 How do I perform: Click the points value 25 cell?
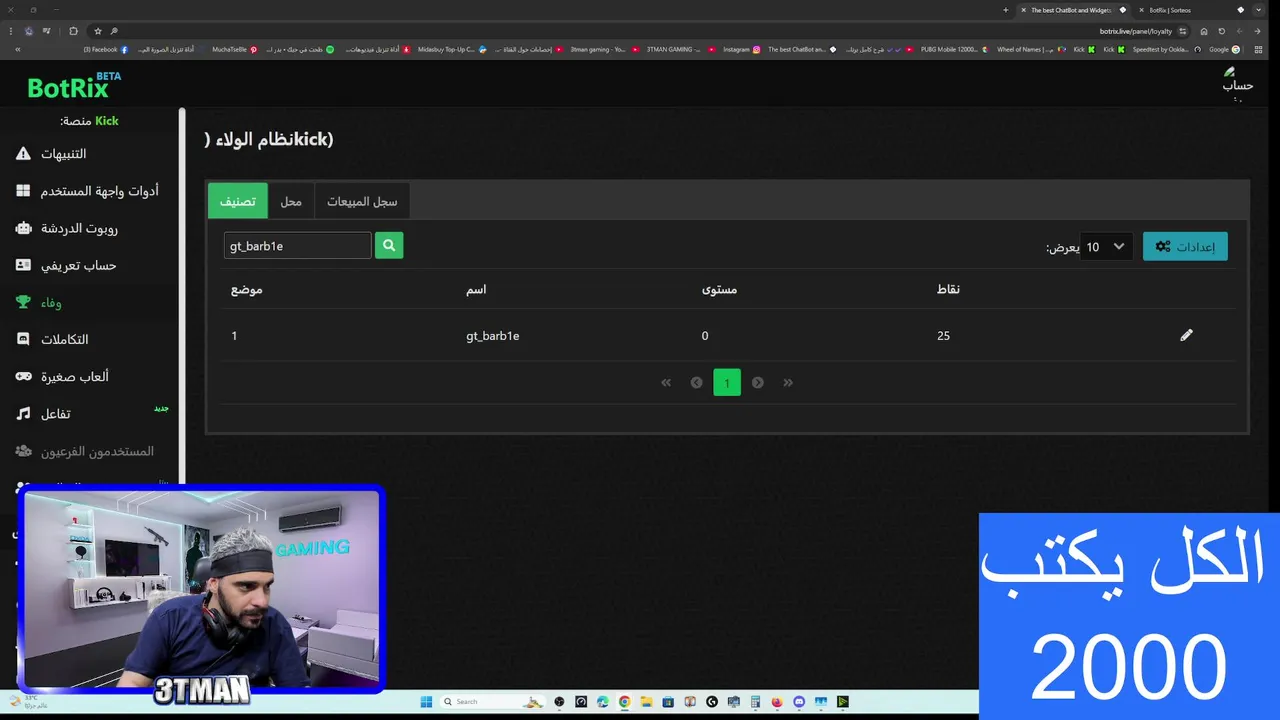coord(943,336)
